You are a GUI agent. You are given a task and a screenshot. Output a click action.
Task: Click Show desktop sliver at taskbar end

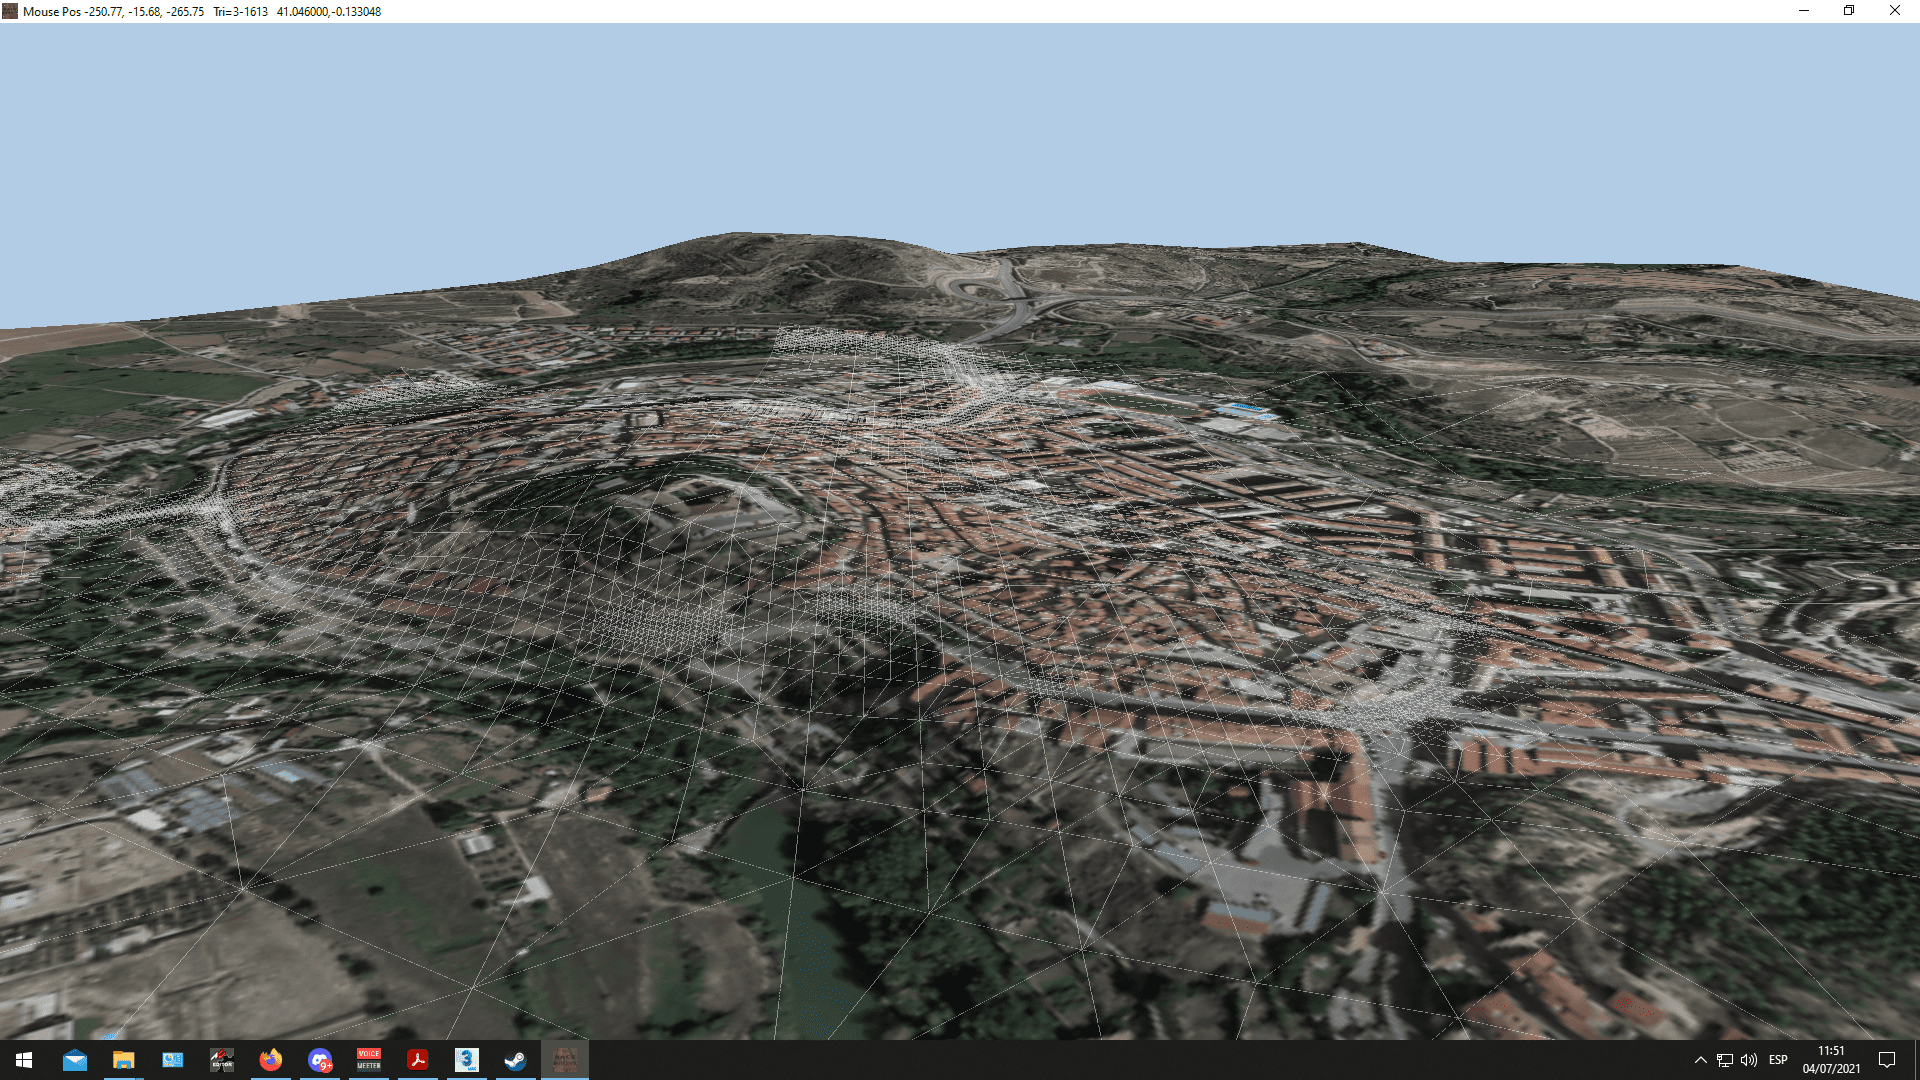pyautogui.click(x=1916, y=1060)
